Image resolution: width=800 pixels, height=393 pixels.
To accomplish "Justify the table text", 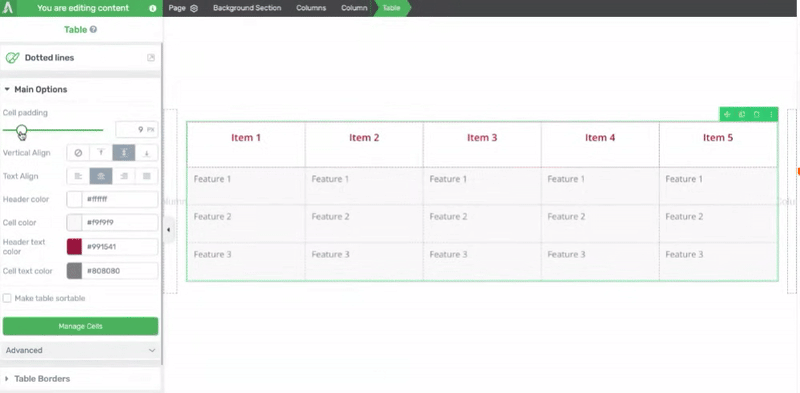I will point(146,176).
